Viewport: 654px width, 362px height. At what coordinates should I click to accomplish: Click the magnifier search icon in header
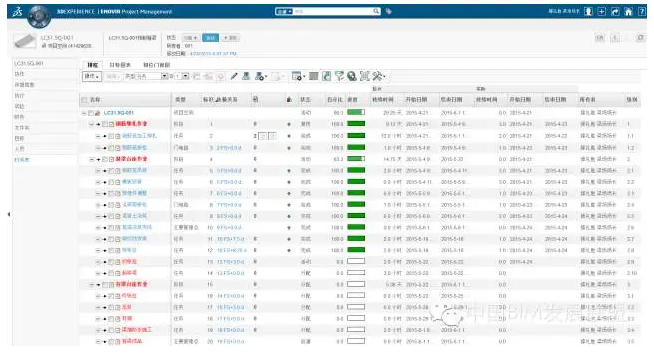pyautogui.click(x=376, y=11)
